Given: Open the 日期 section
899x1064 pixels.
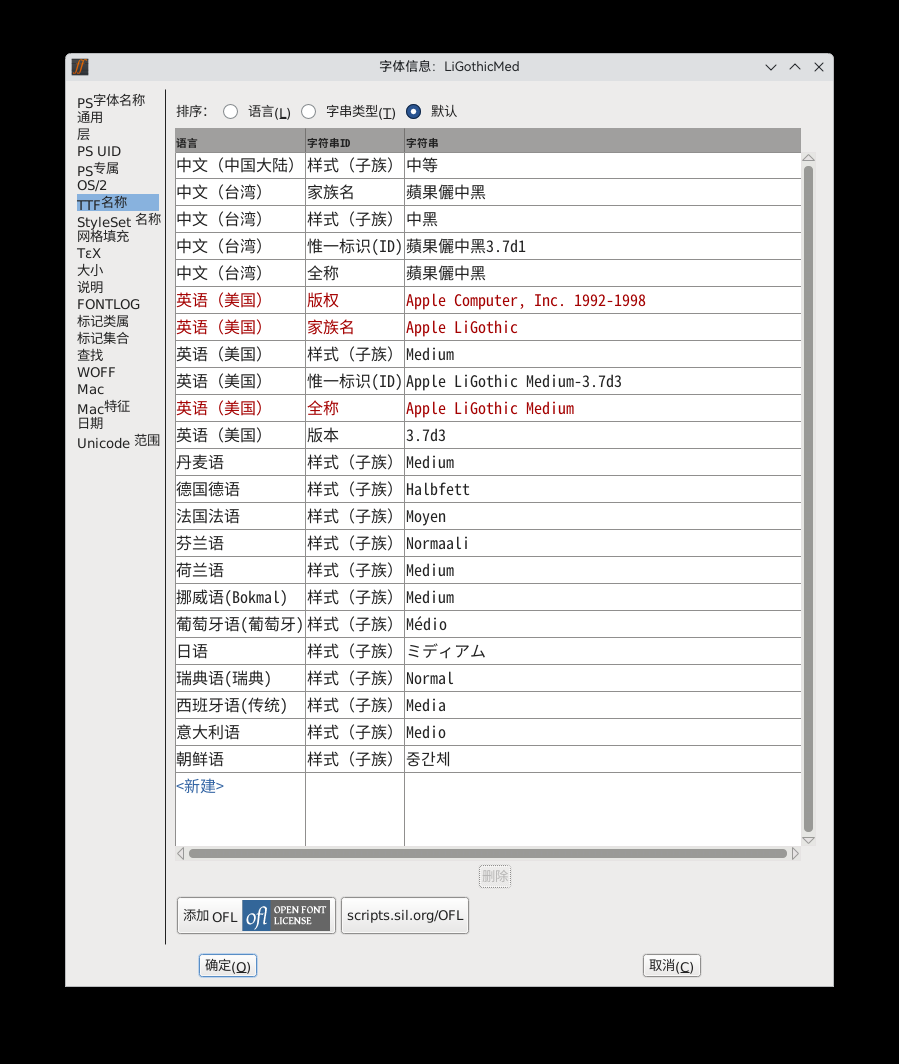Looking at the screenshot, I should tap(90, 423).
